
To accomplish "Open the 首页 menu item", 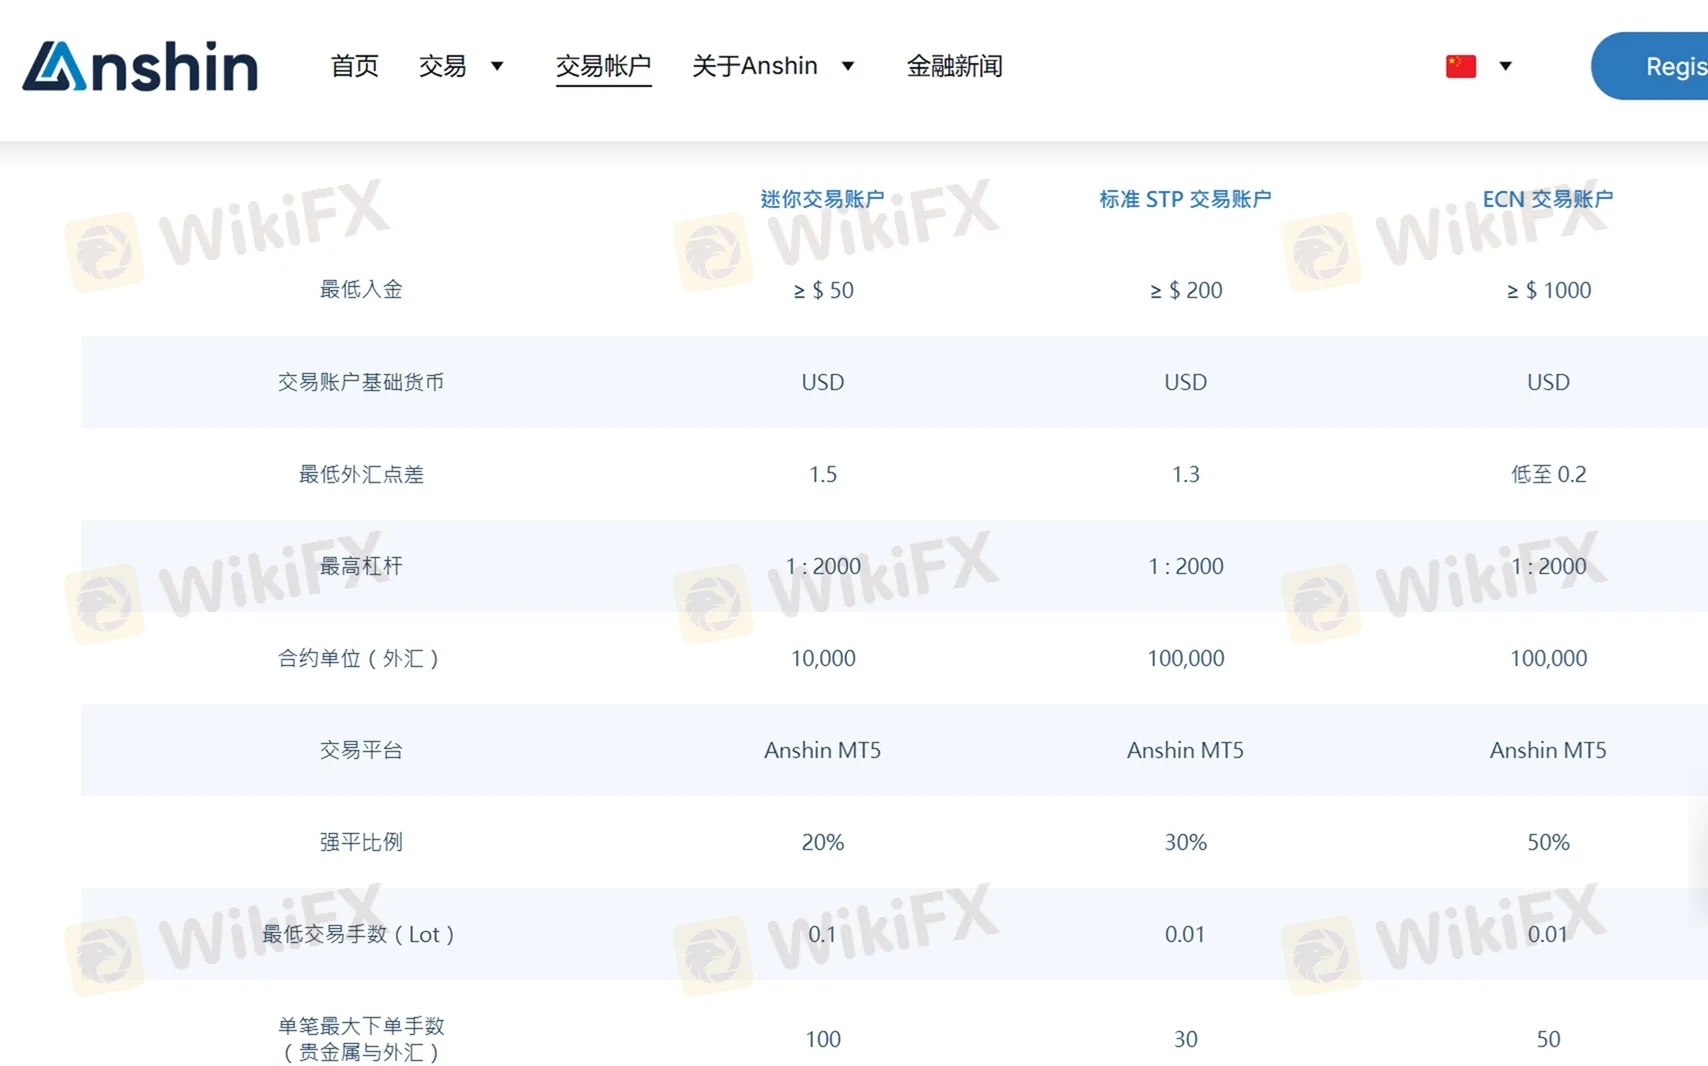I will [x=355, y=66].
